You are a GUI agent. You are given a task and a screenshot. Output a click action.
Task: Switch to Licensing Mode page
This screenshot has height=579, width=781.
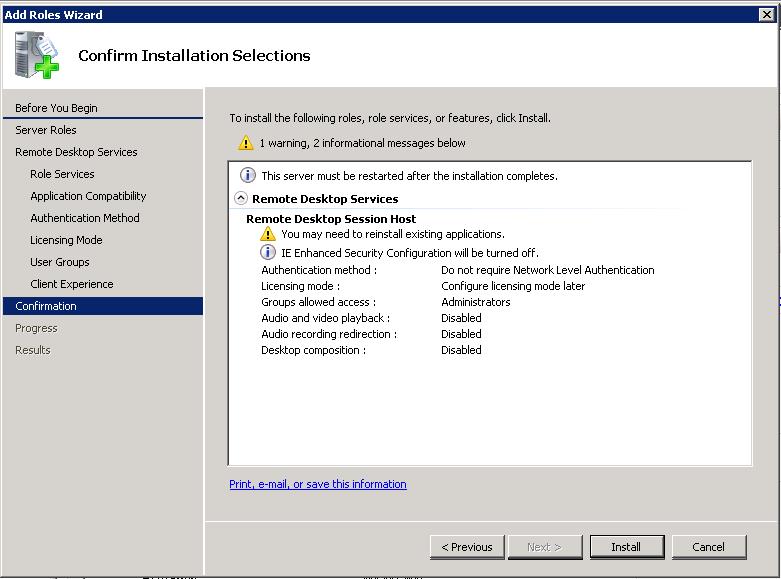tap(66, 240)
